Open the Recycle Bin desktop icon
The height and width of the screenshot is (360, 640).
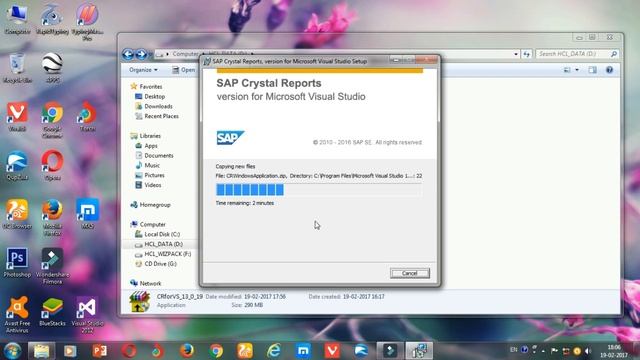tap(17, 68)
